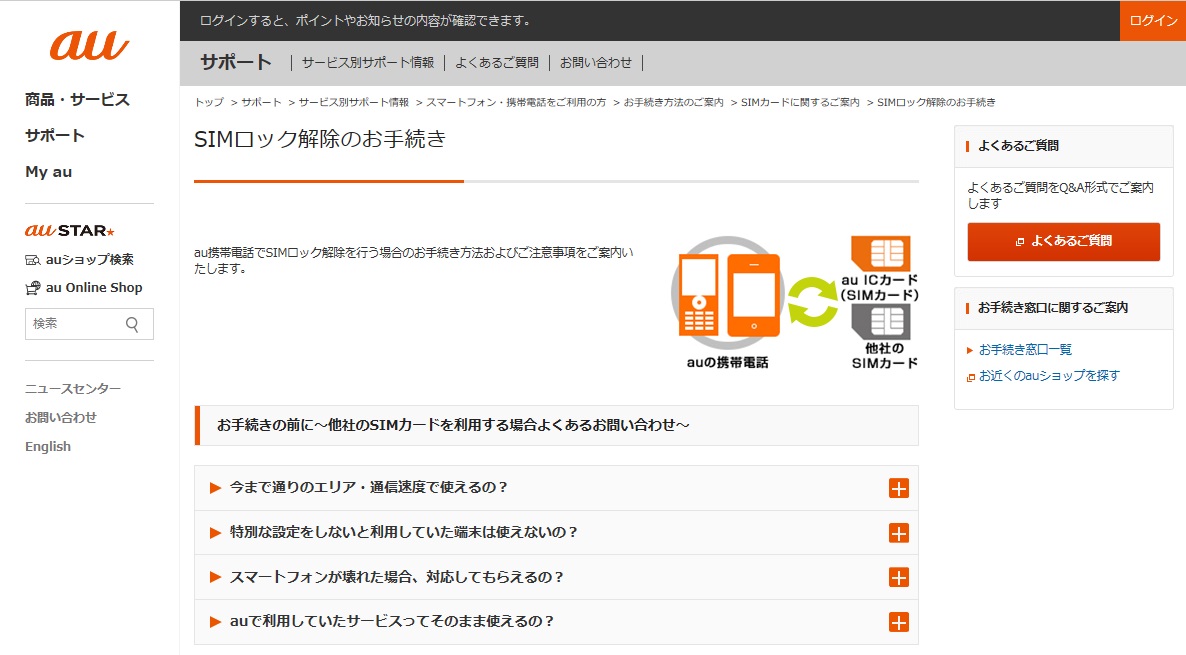Open ニュースセンター link
Screen dimensions: 1186x655
[73, 389]
